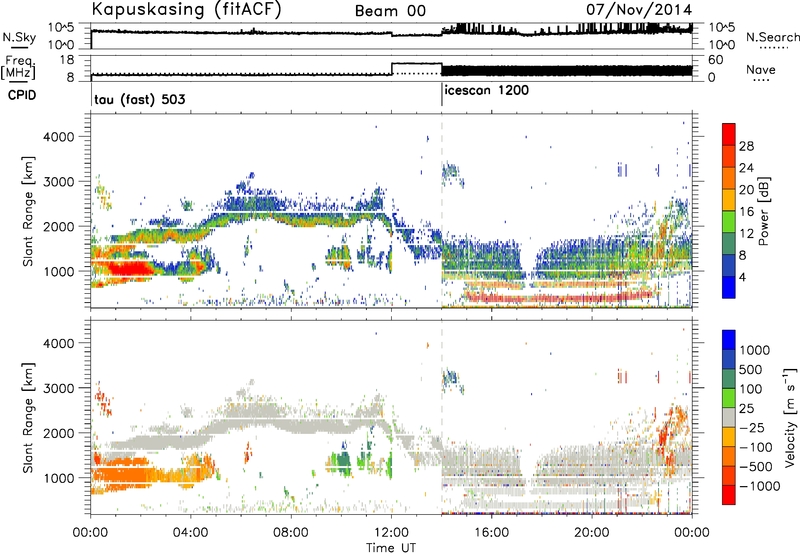Click the 'Kapuskasing (fitACF)' title text

coord(186,9)
